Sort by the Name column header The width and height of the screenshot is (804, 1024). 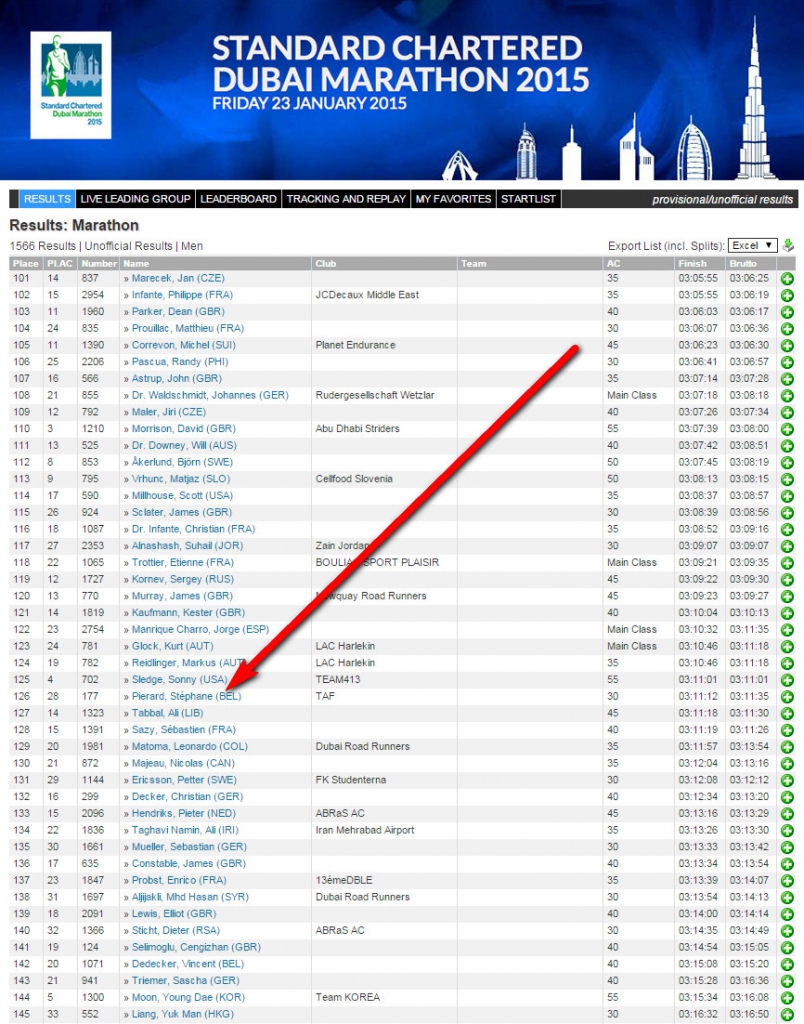tap(136, 264)
